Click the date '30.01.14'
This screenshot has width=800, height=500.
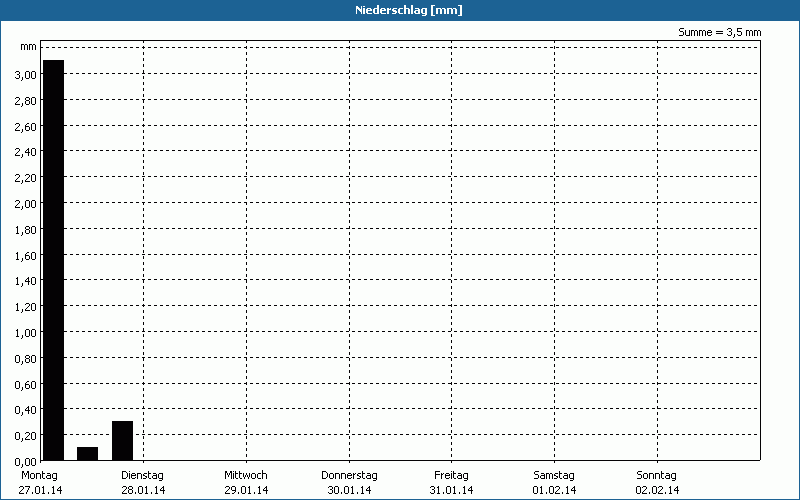pyautogui.click(x=349, y=490)
